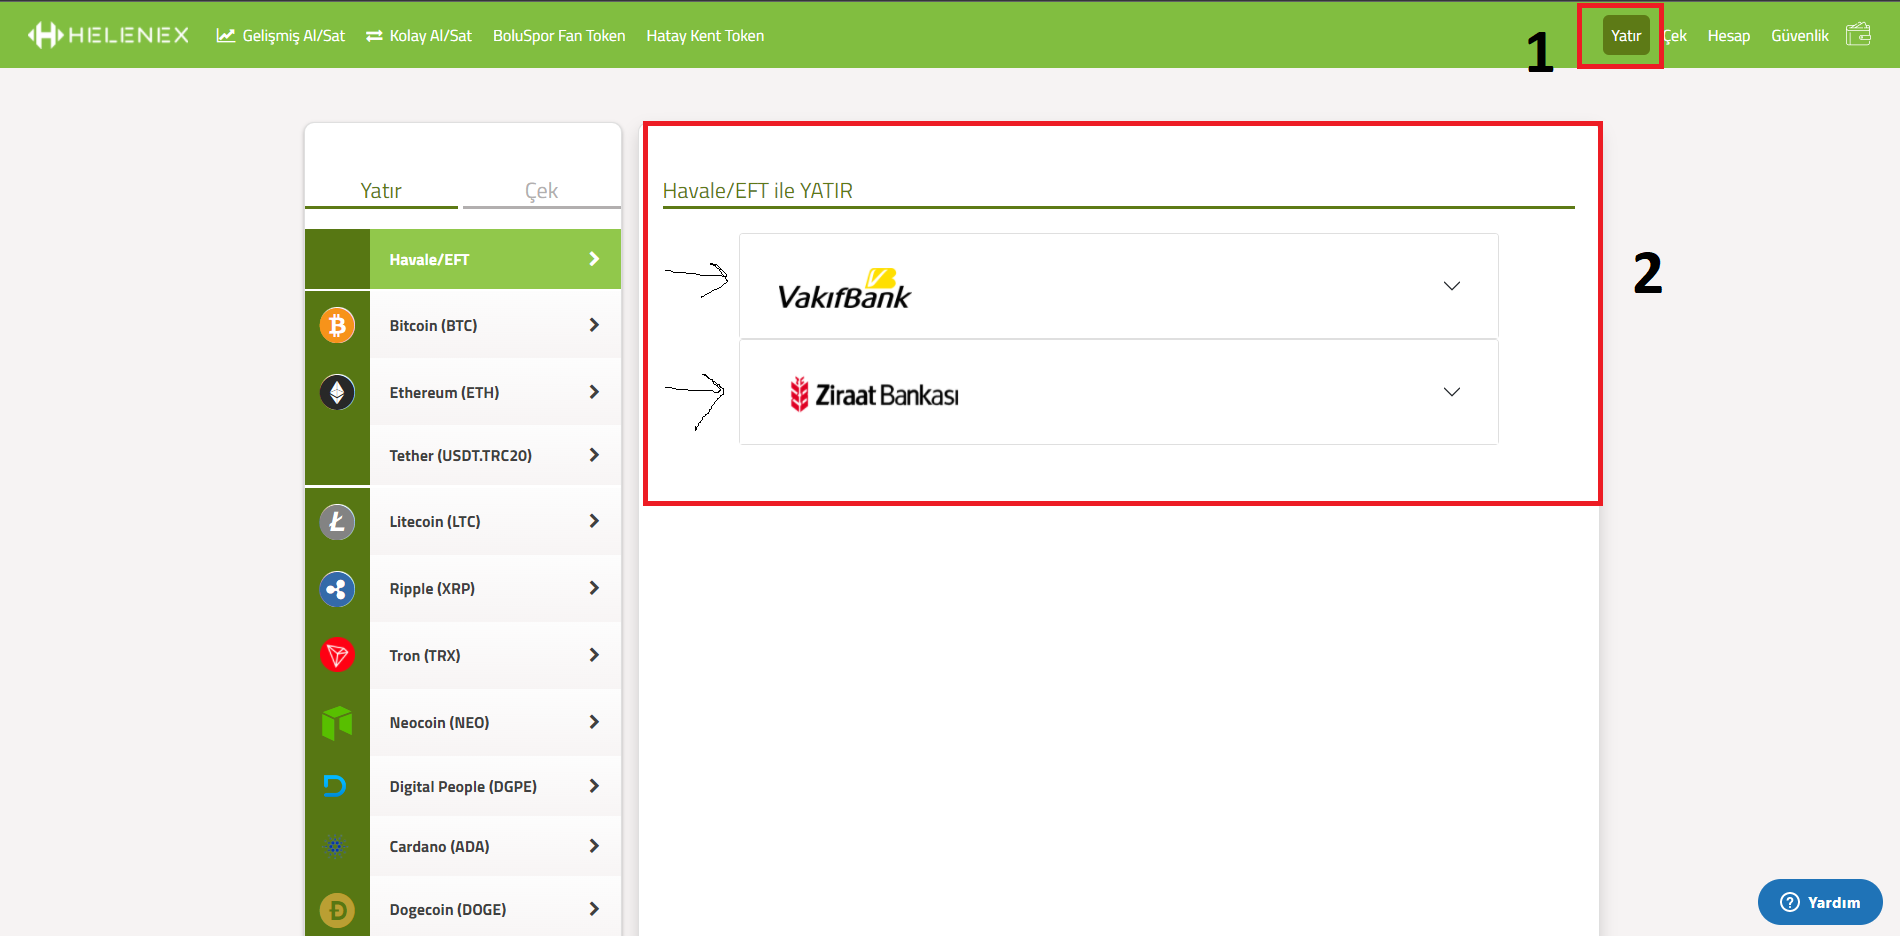Click the Ripple coin icon
The width and height of the screenshot is (1900, 936).
coord(337,588)
